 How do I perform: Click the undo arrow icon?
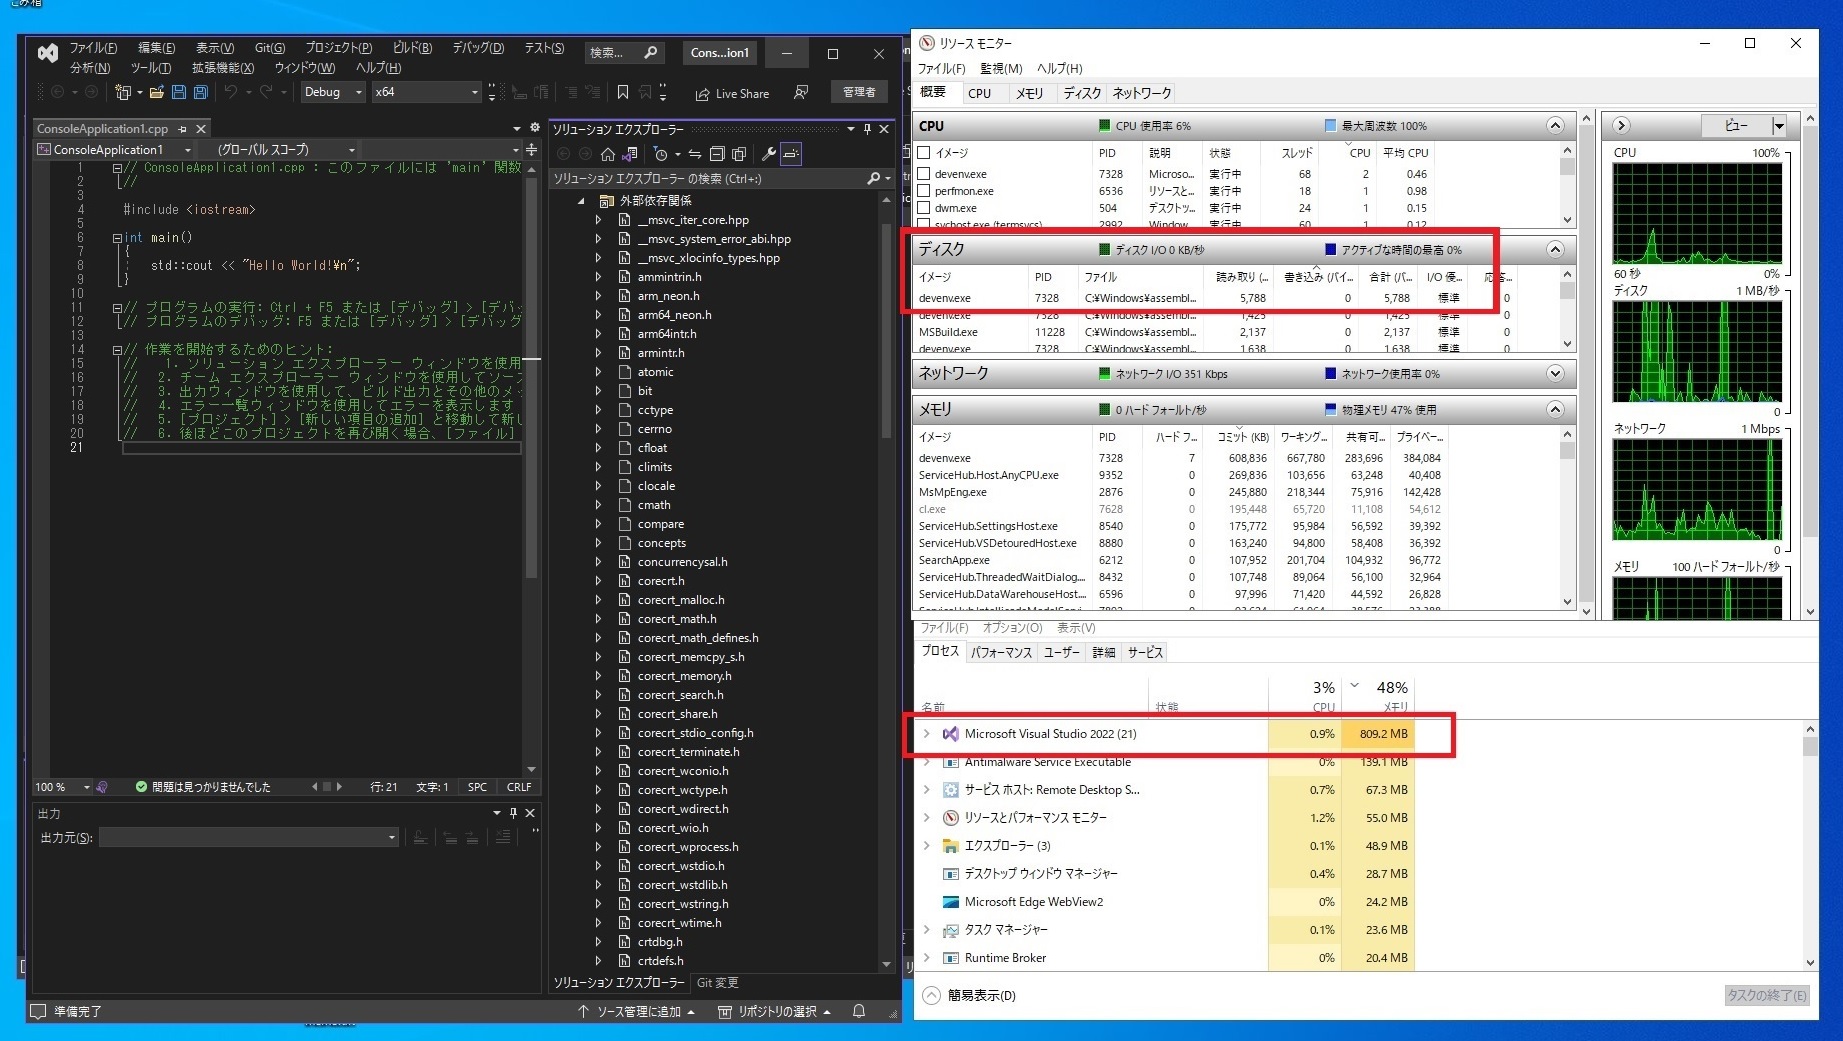(231, 92)
